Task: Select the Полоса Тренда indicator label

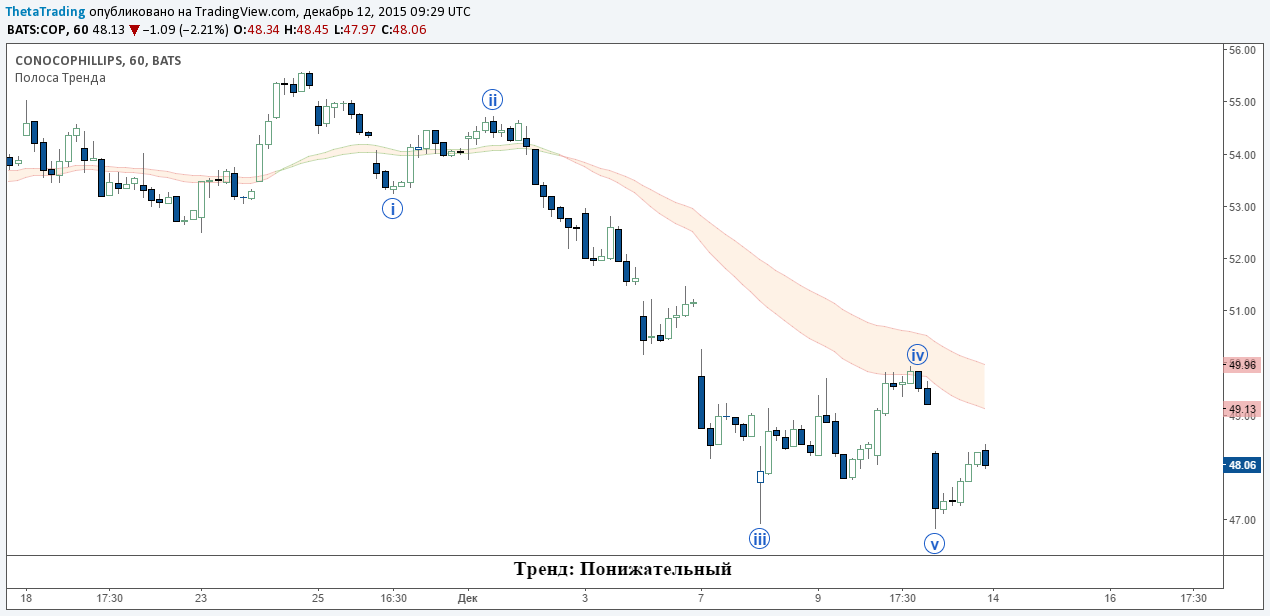Action: point(60,78)
